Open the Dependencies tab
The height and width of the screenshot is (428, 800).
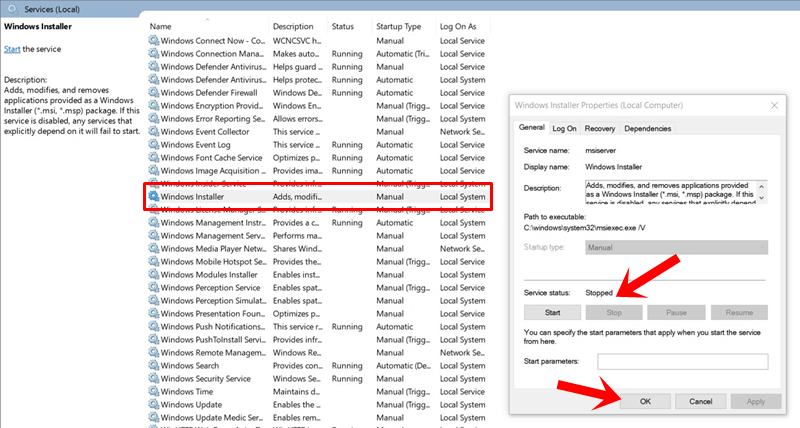tap(647, 129)
